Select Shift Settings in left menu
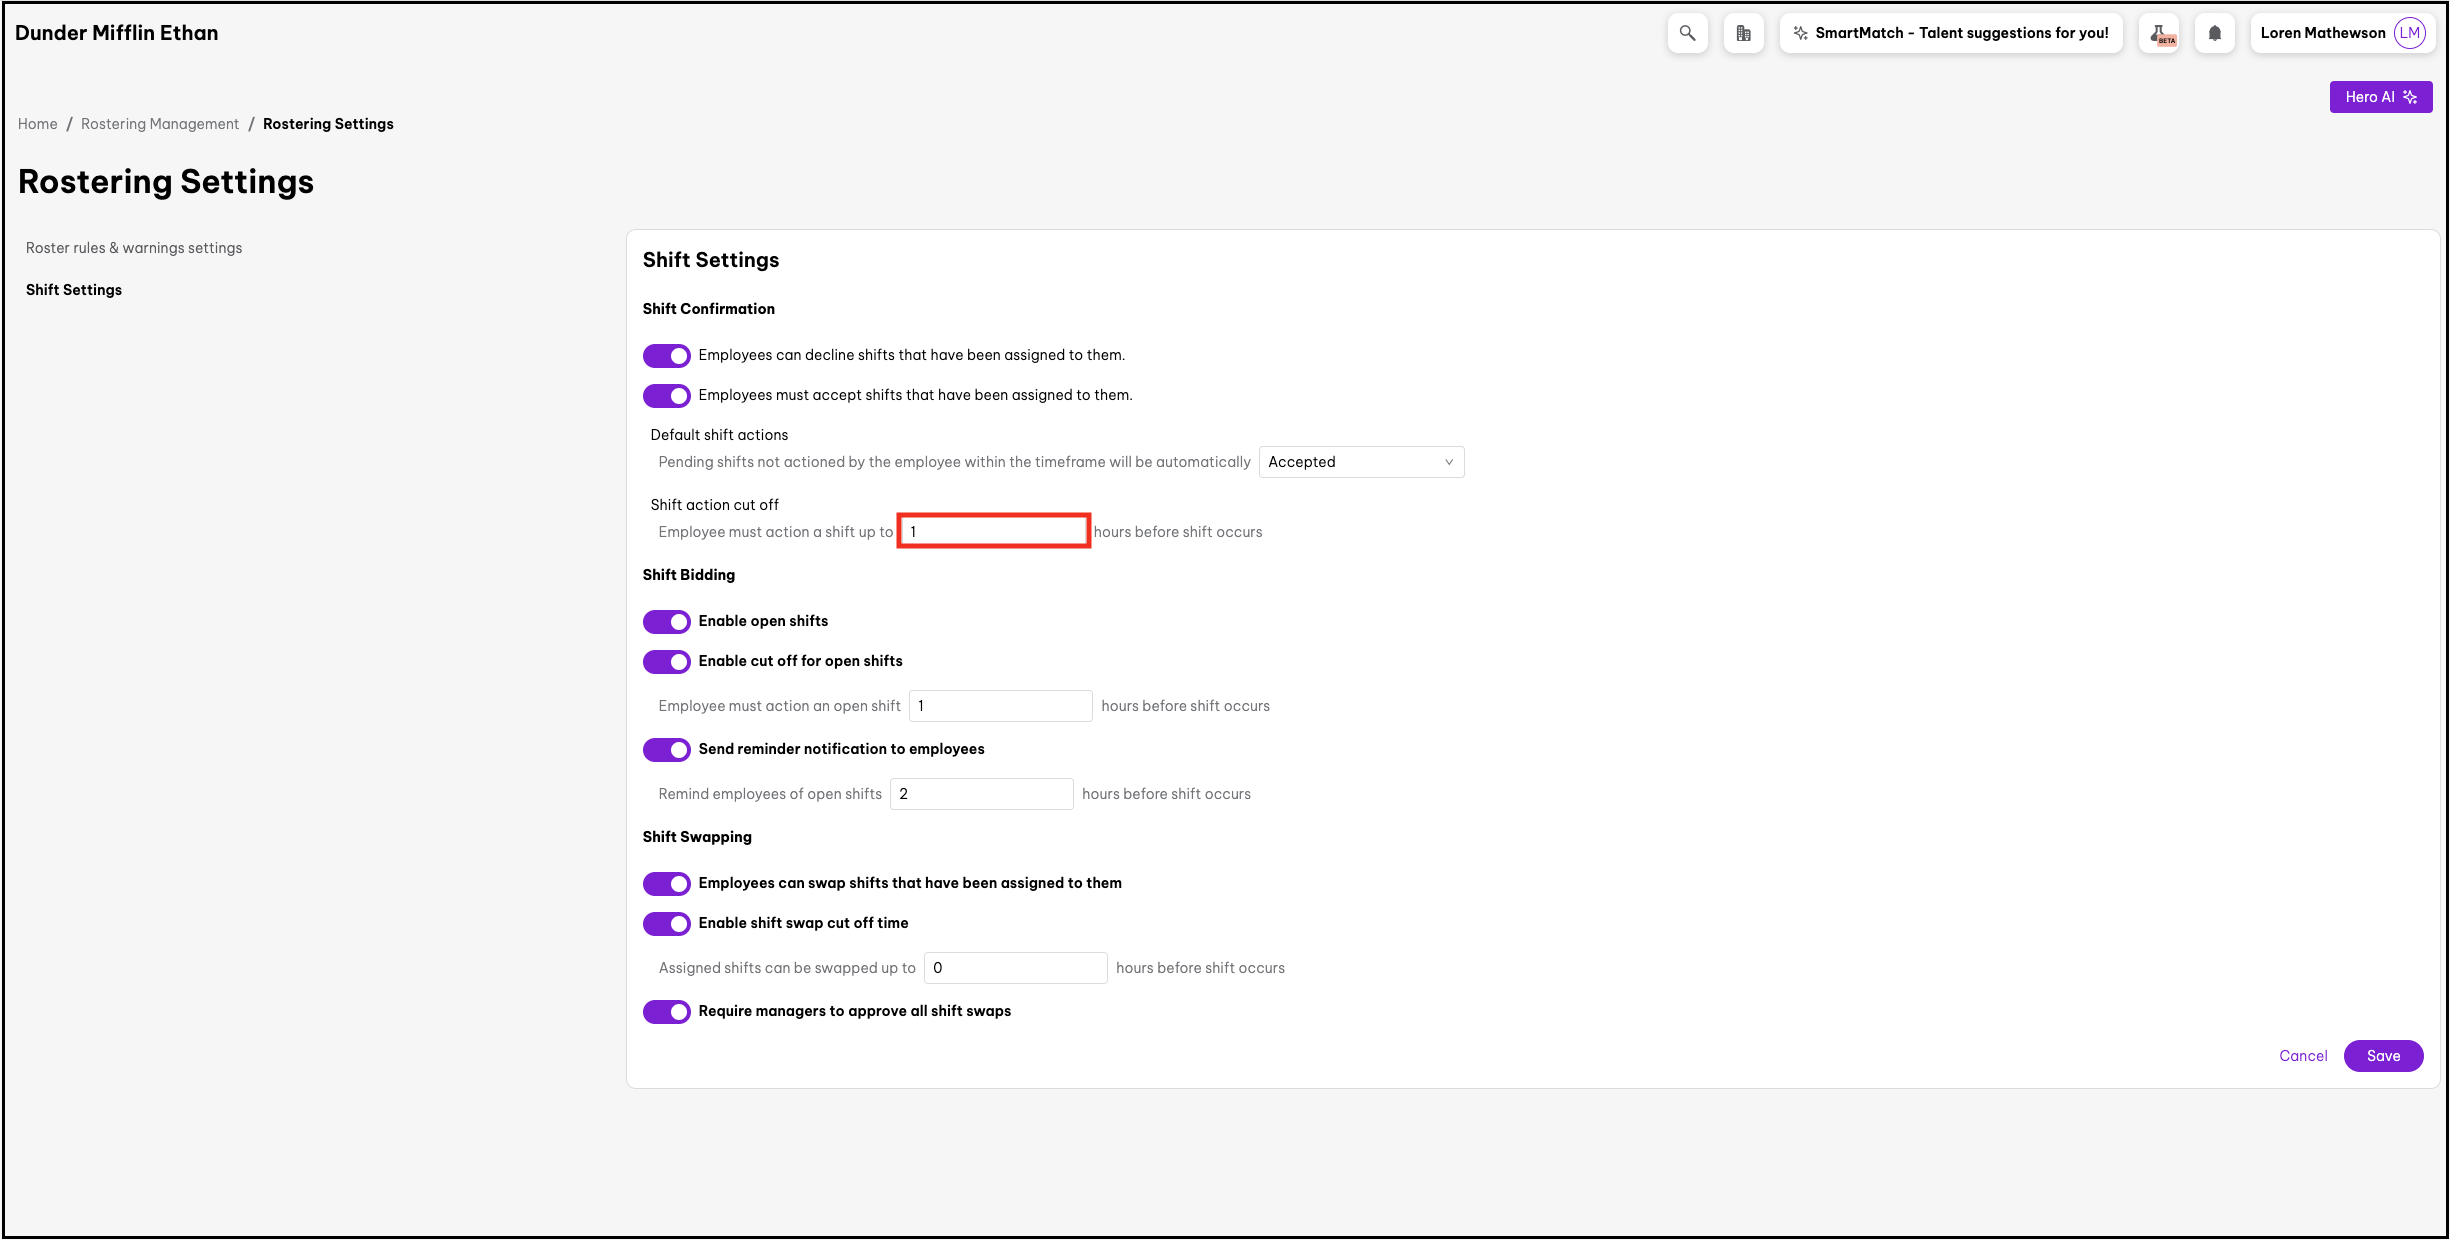 [74, 290]
